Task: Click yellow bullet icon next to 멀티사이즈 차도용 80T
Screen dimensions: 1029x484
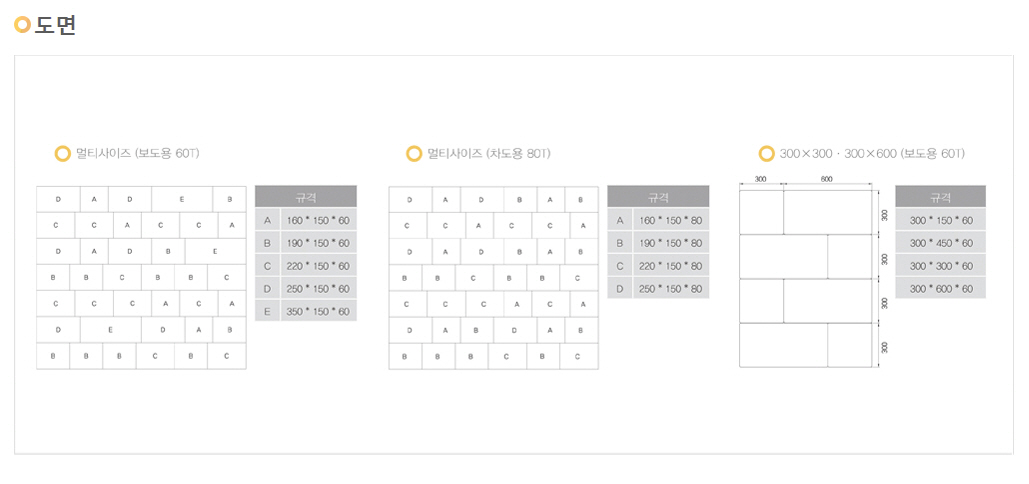Action: [414, 154]
